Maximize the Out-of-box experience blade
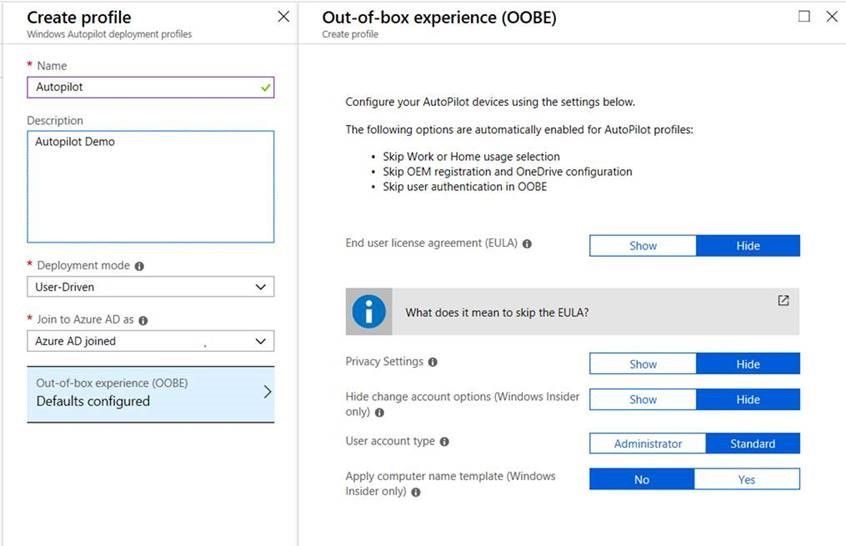 click(804, 16)
